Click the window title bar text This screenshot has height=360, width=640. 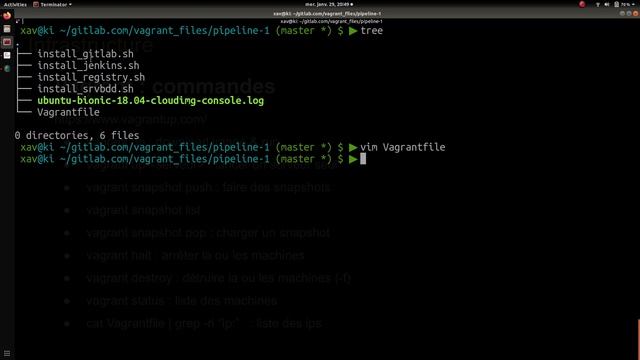(327, 14)
